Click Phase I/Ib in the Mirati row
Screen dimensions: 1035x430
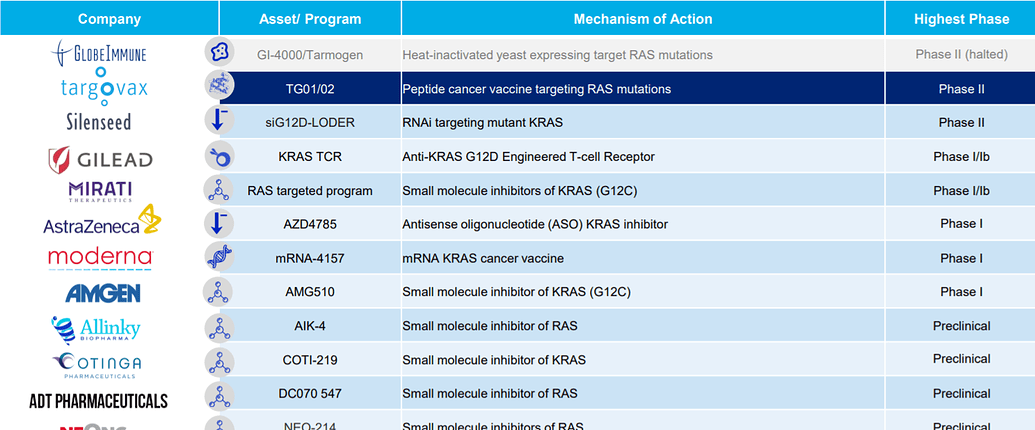tap(962, 191)
